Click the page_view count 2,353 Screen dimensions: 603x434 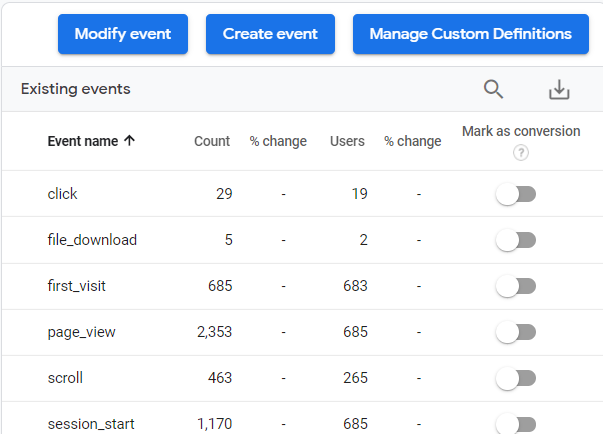click(x=215, y=332)
